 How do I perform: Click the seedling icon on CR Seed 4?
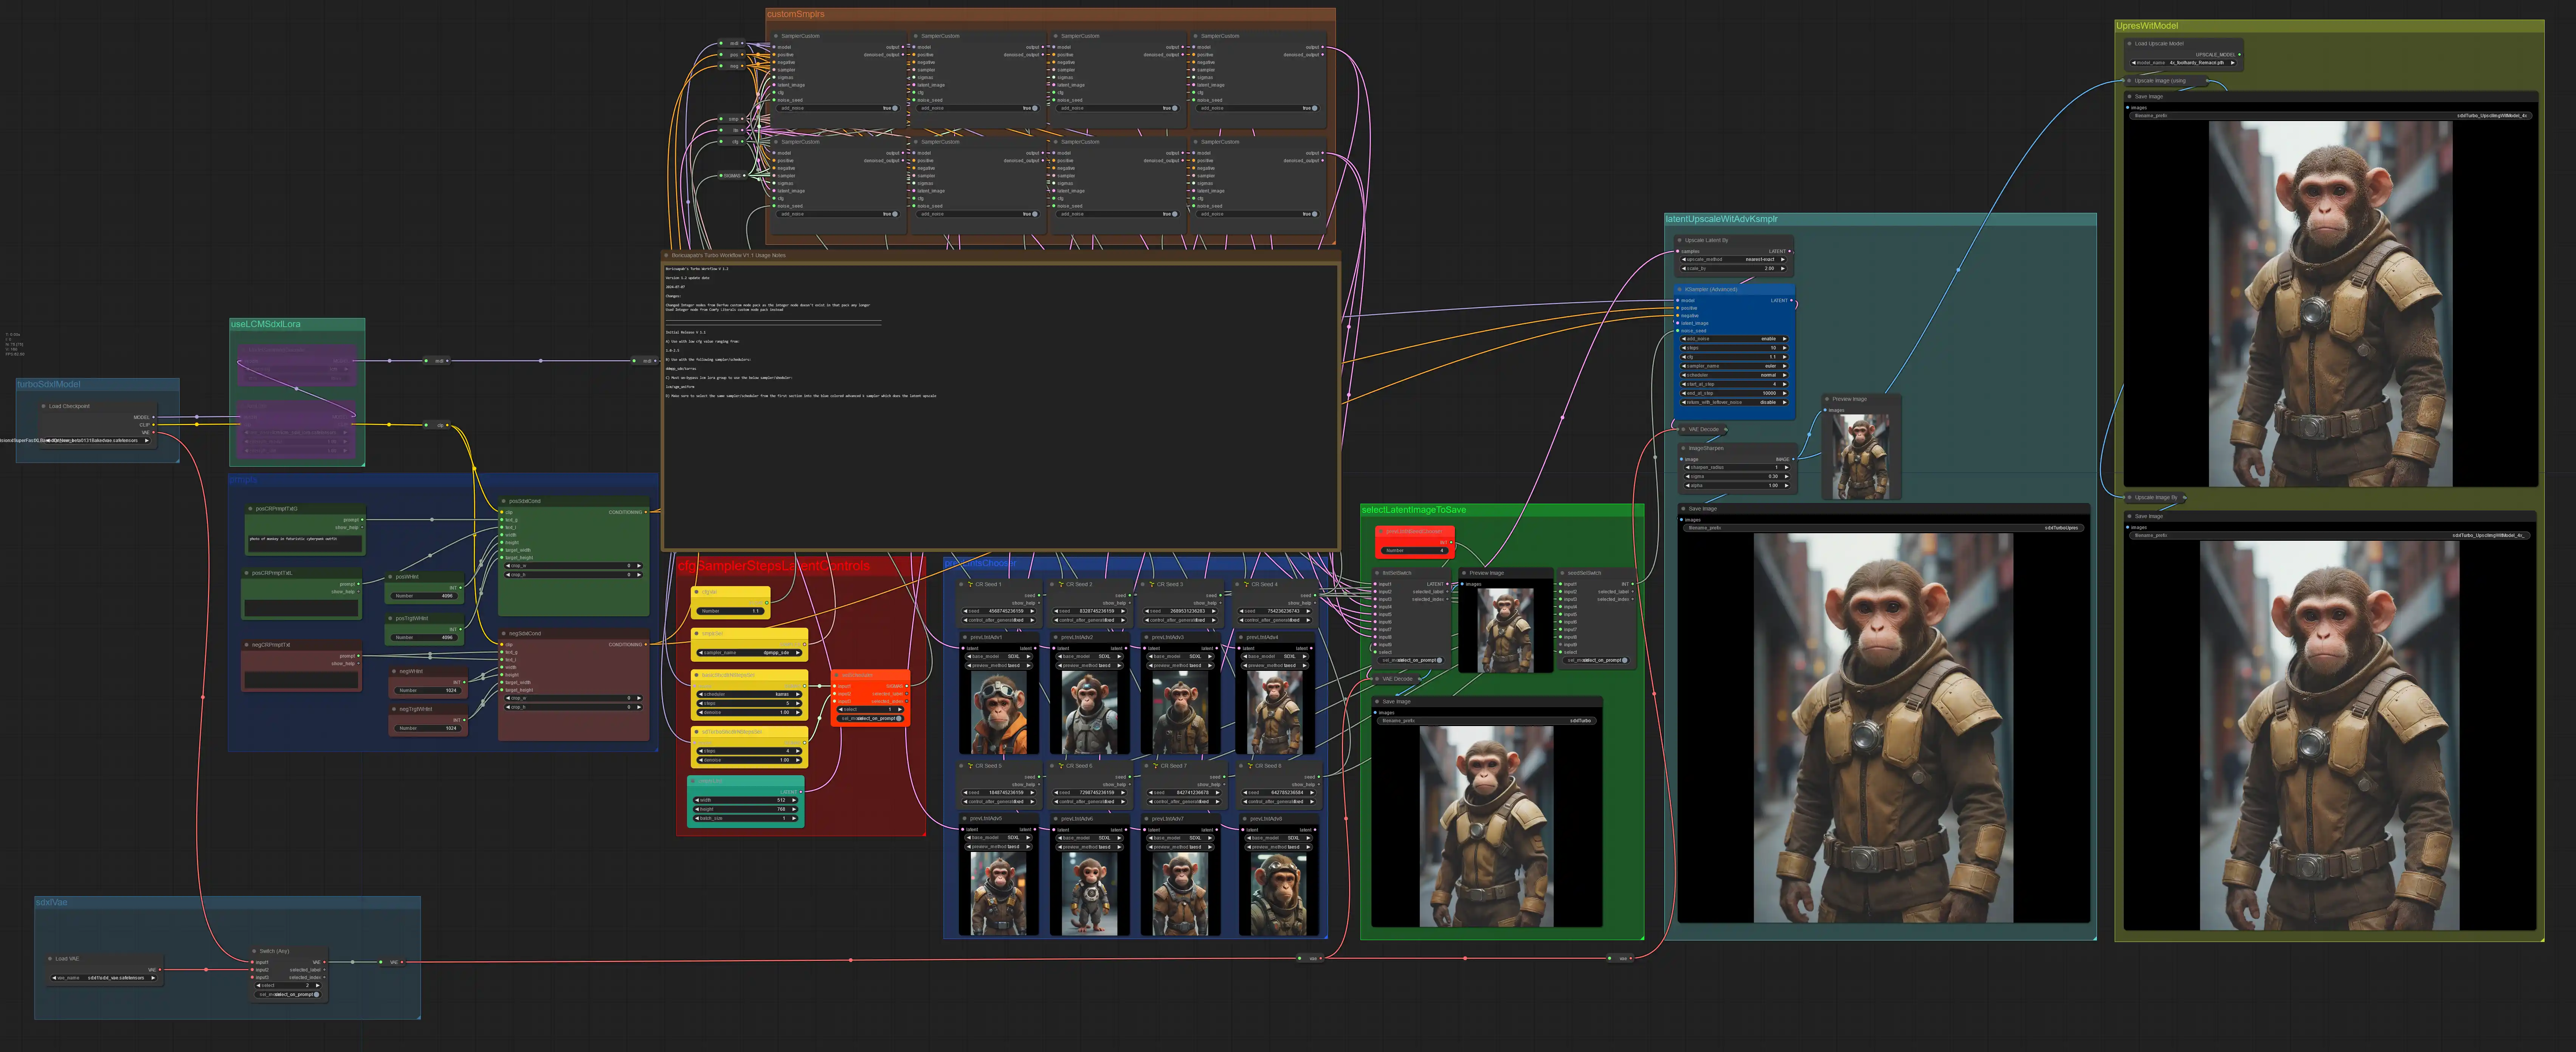pos(1246,584)
